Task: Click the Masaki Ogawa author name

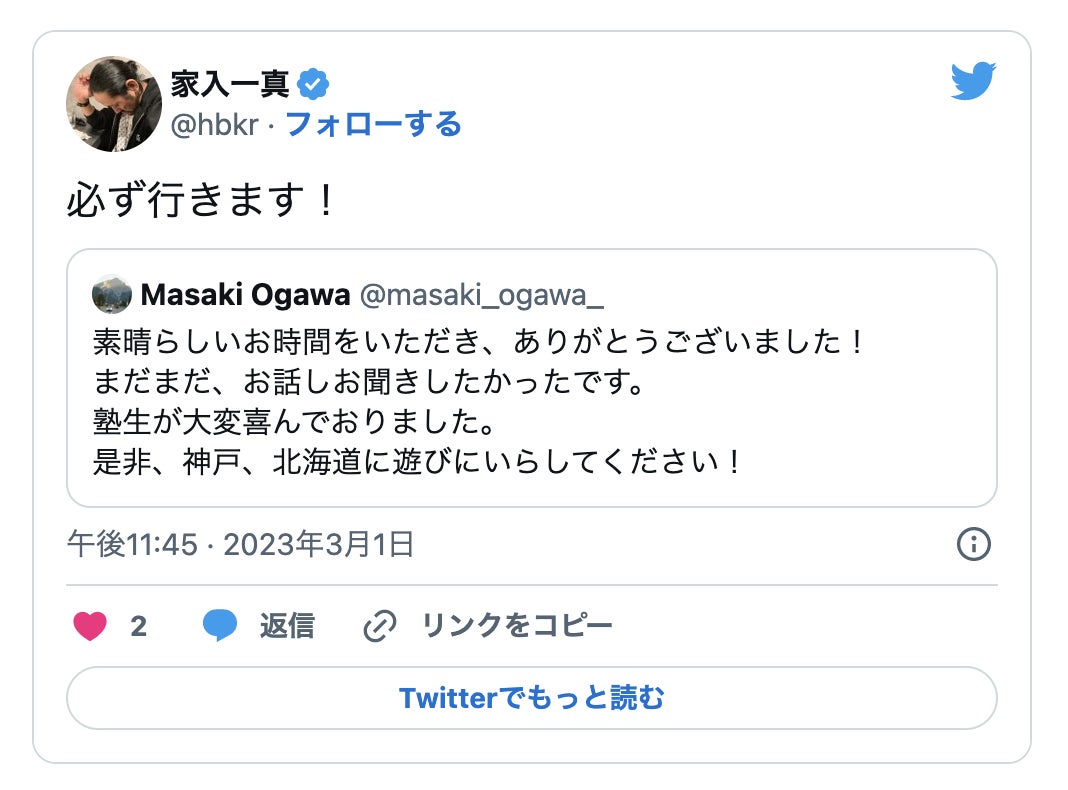Action: pyautogui.click(x=245, y=295)
